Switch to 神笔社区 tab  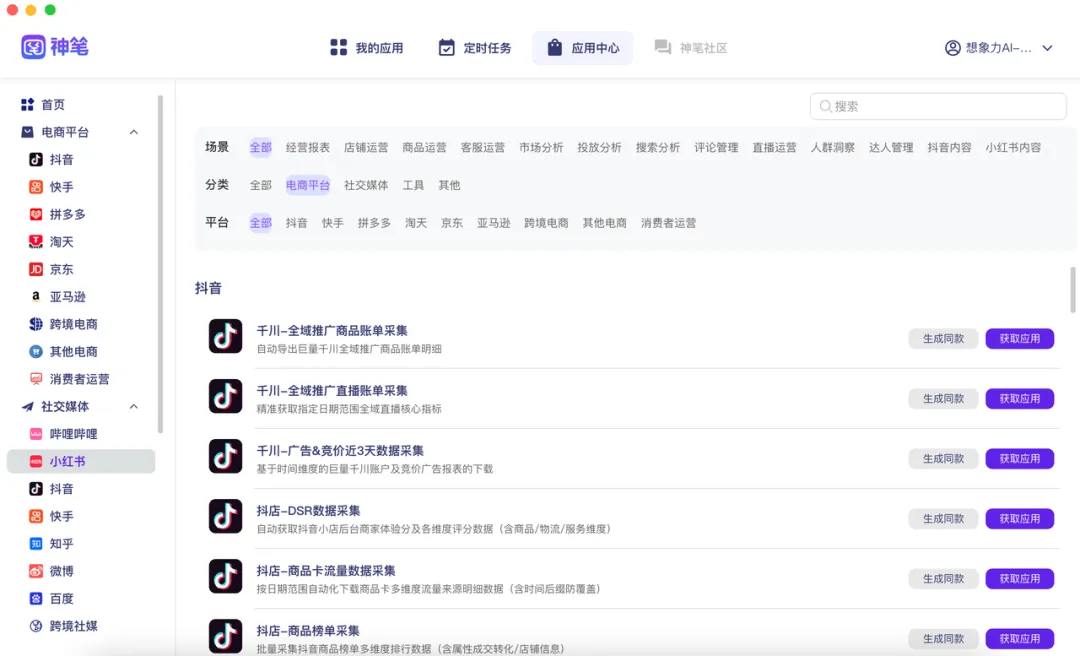click(x=691, y=48)
